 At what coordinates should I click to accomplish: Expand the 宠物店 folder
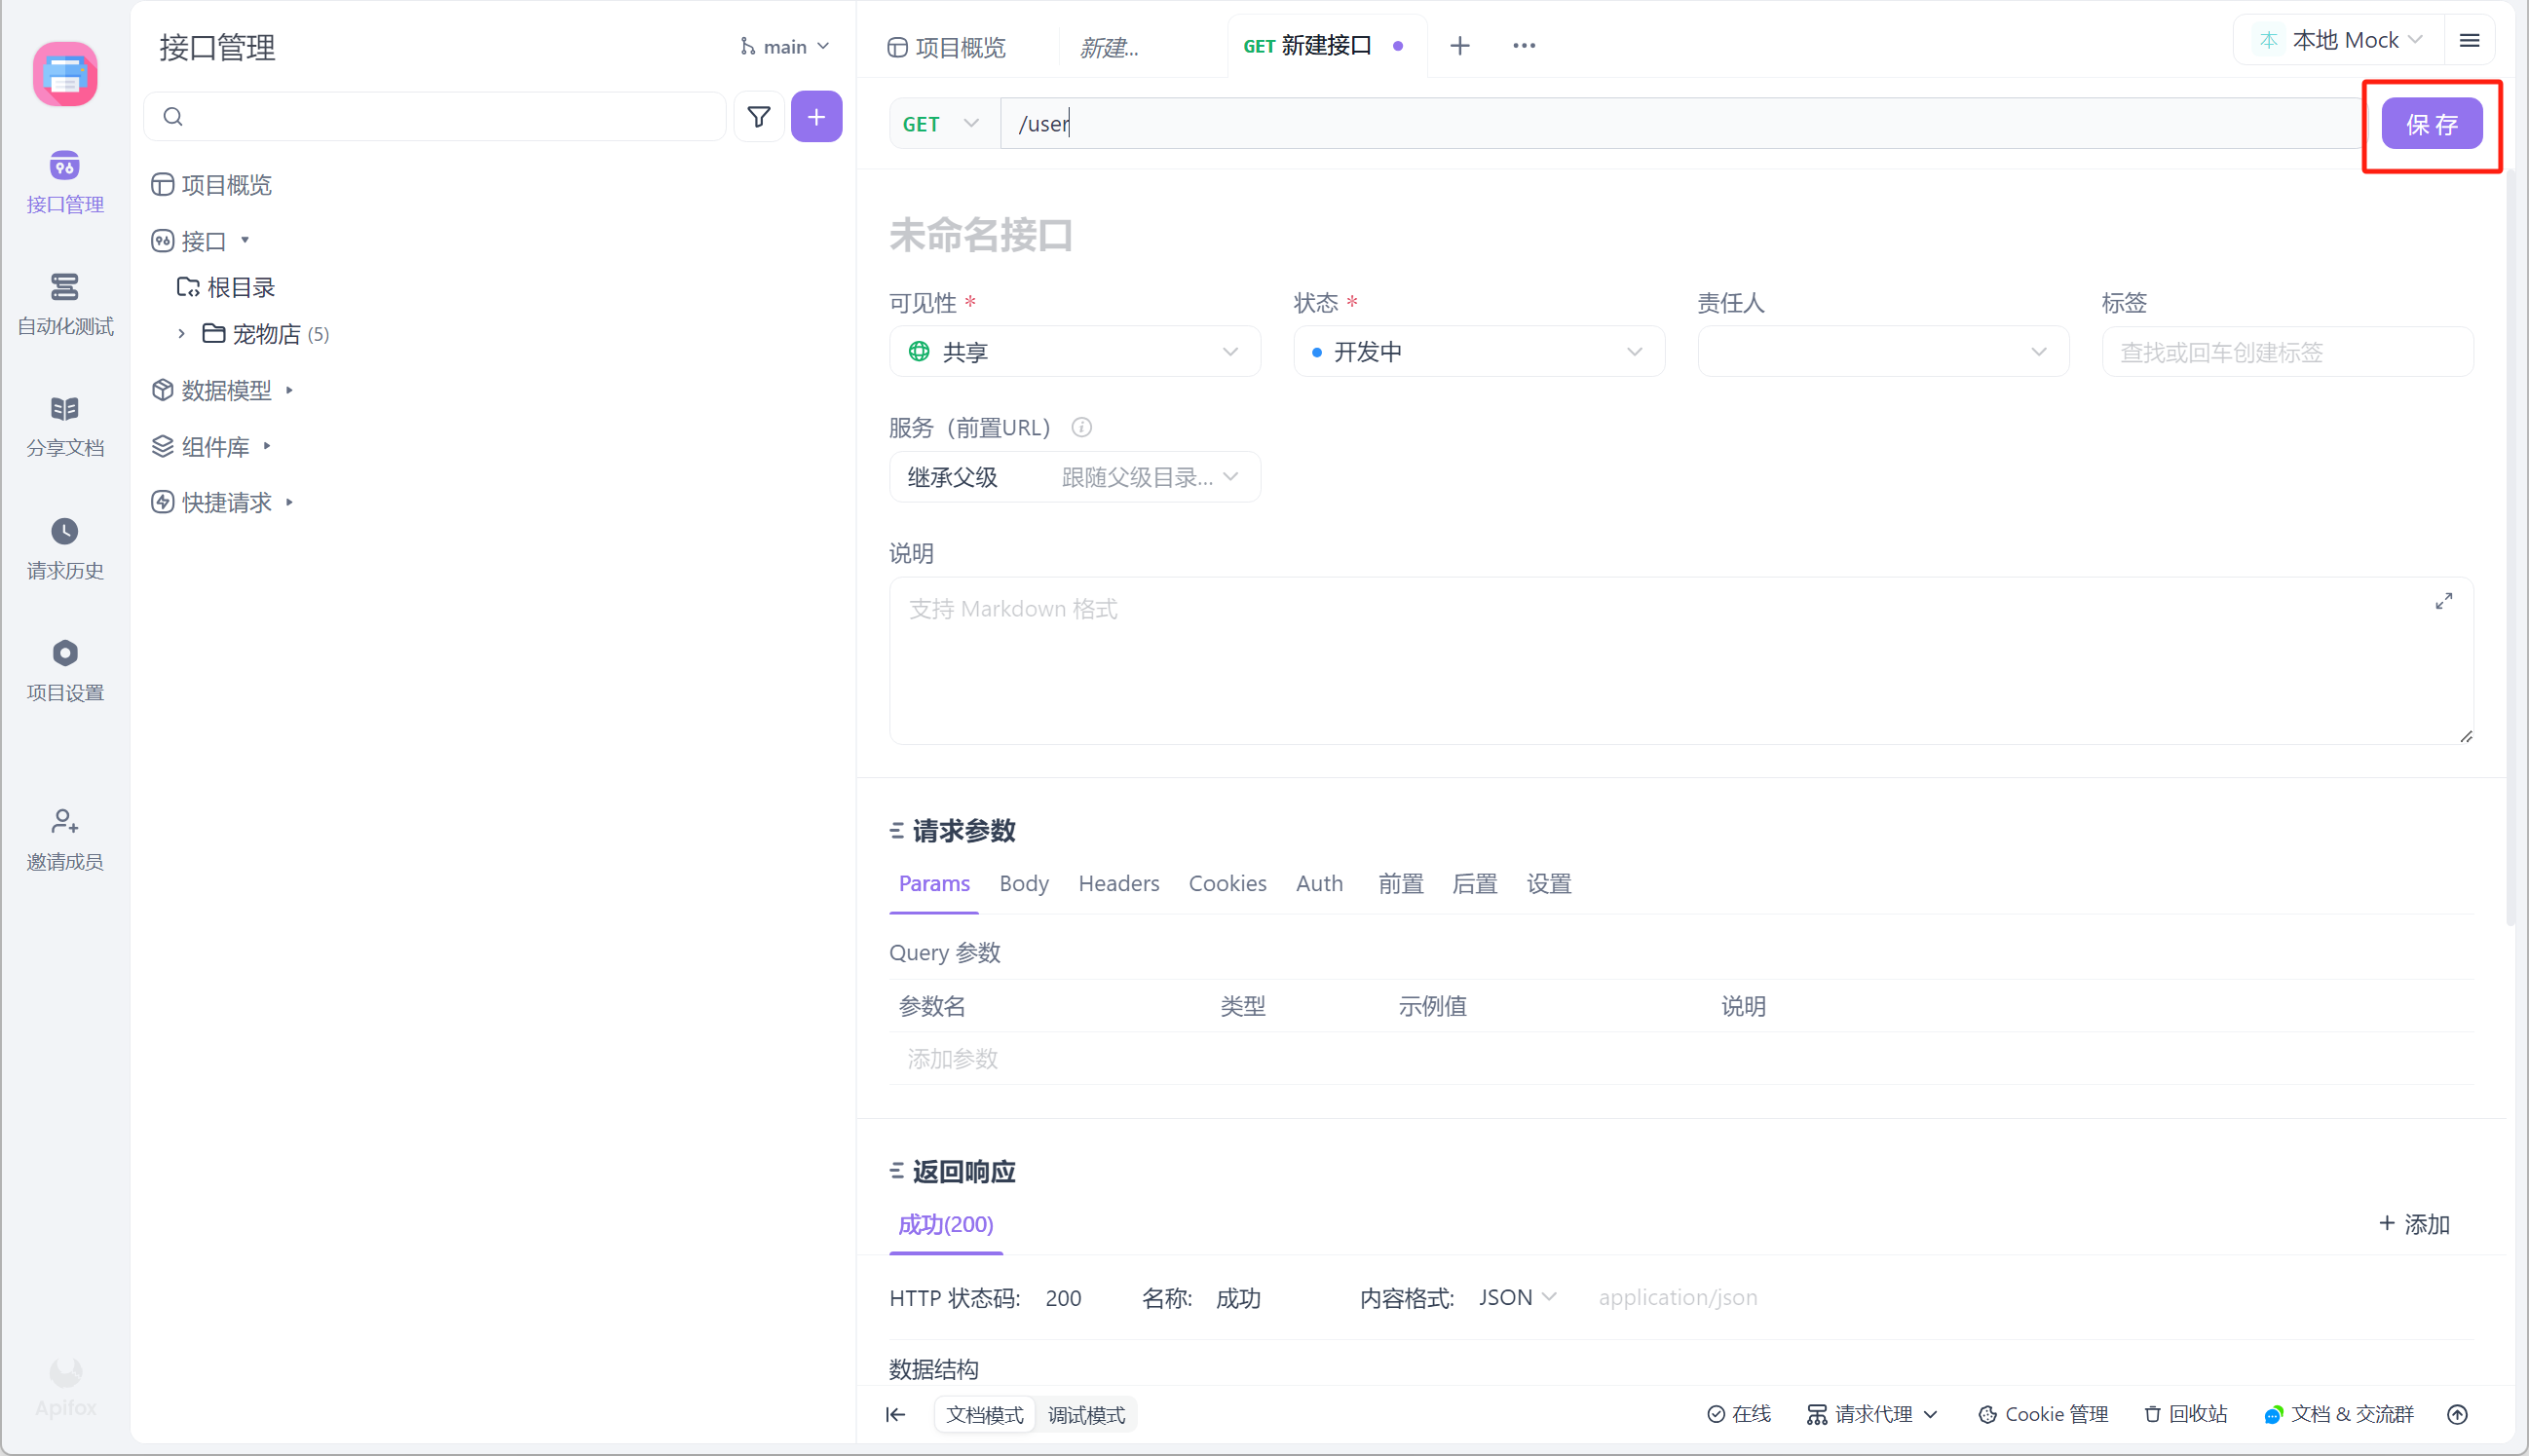tap(181, 334)
